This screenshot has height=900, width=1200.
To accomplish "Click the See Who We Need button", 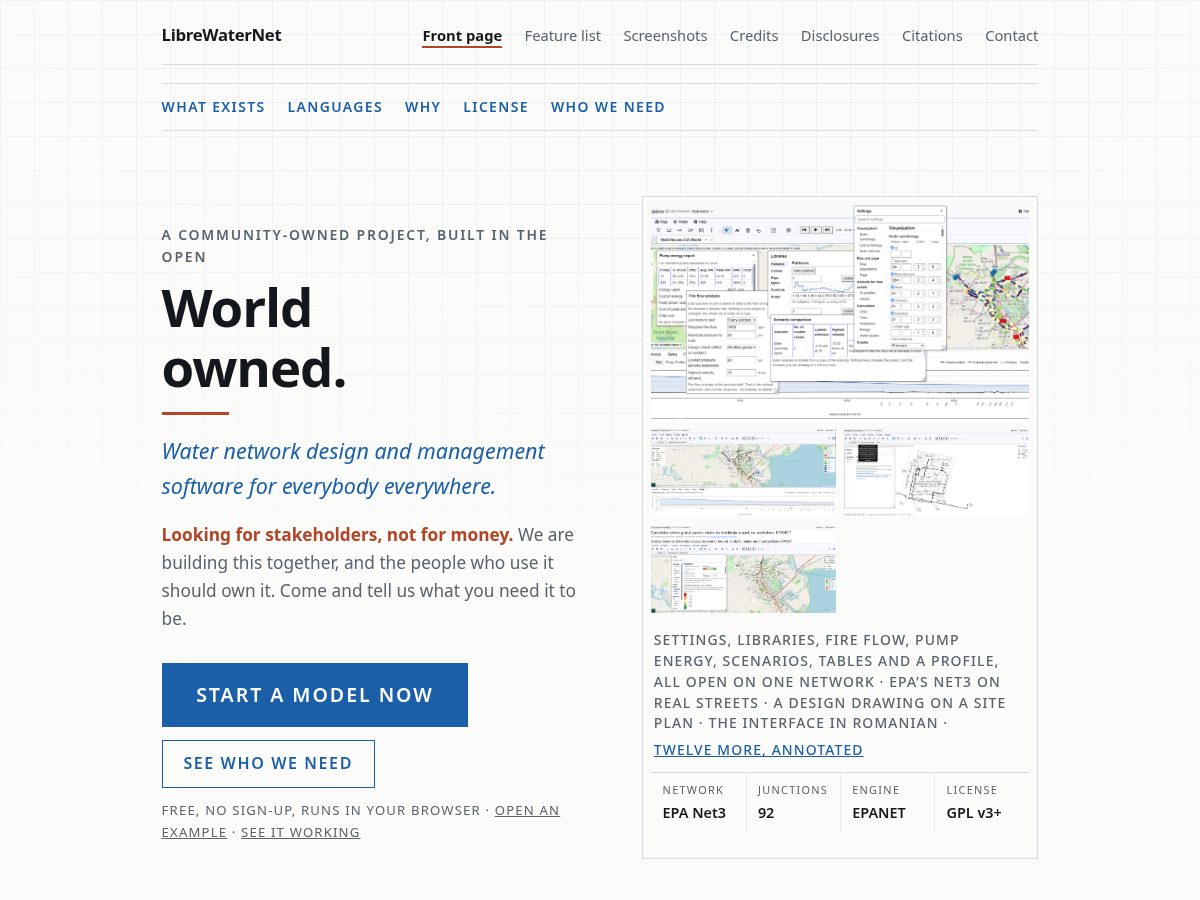I will 268,764.
